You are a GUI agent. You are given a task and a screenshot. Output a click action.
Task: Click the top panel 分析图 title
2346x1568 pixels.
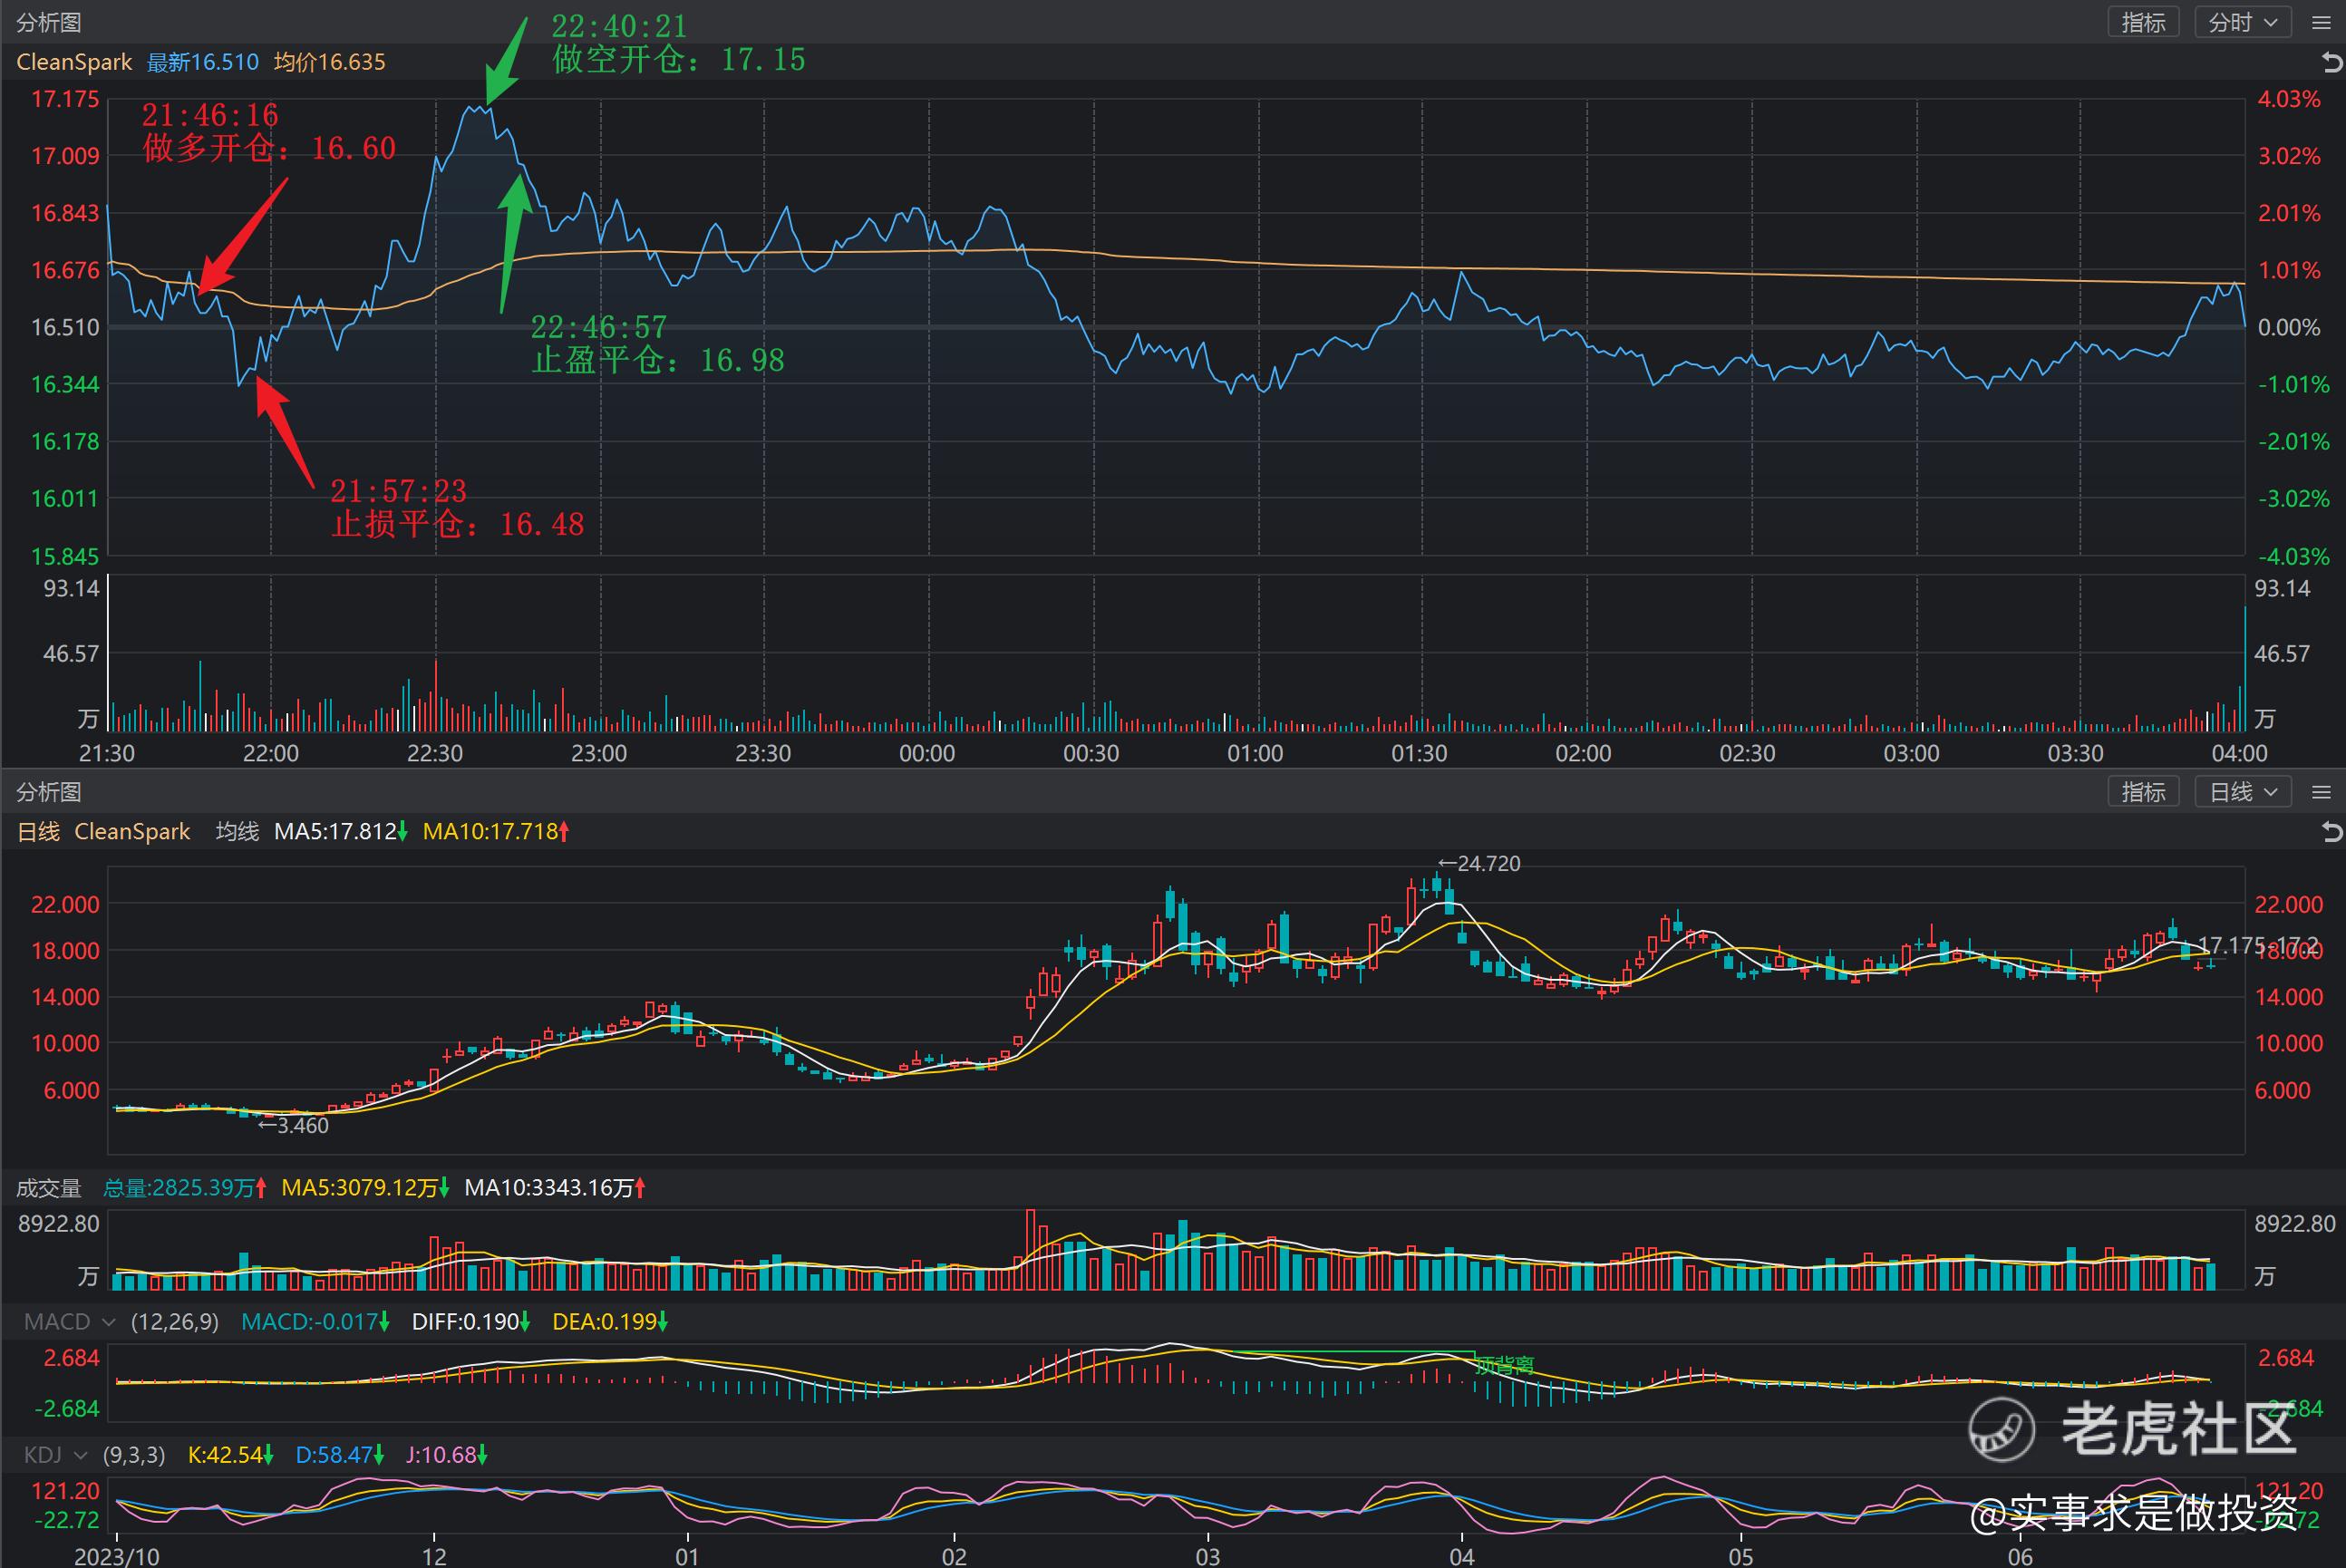[49, 22]
